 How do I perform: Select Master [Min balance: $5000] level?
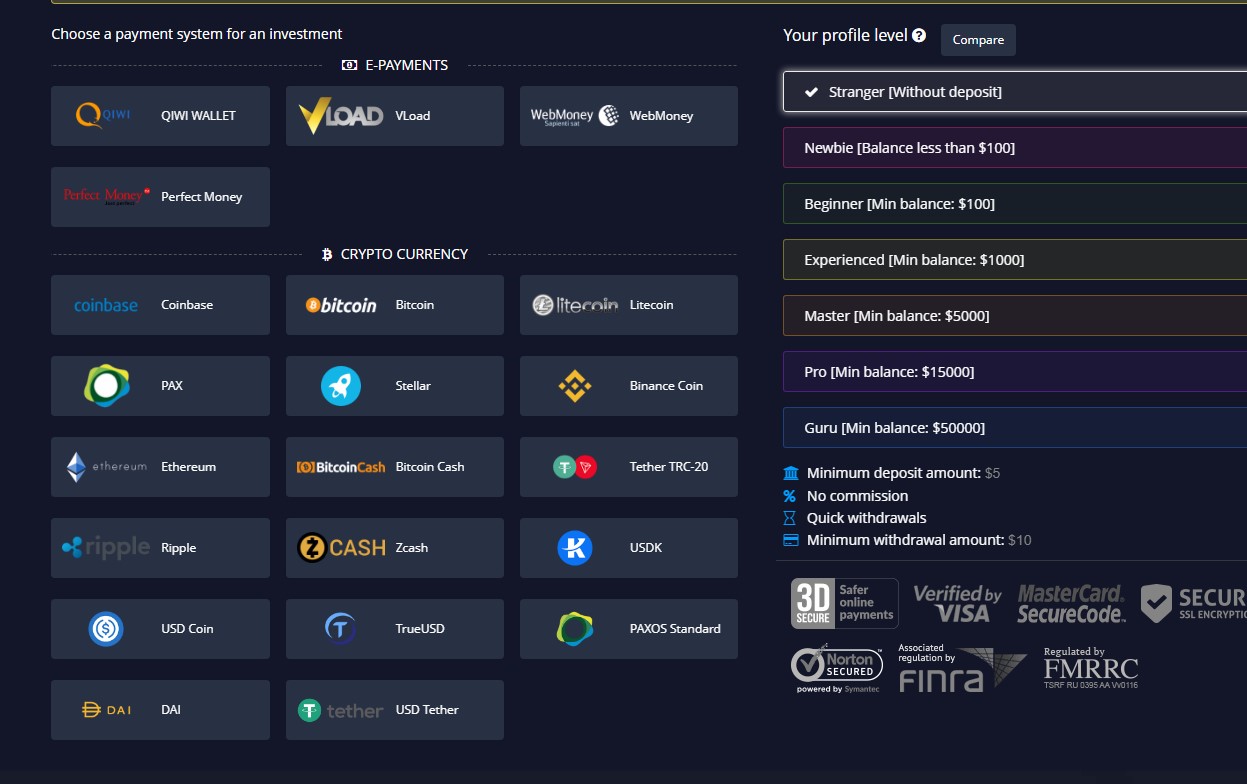click(x=1015, y=316)
